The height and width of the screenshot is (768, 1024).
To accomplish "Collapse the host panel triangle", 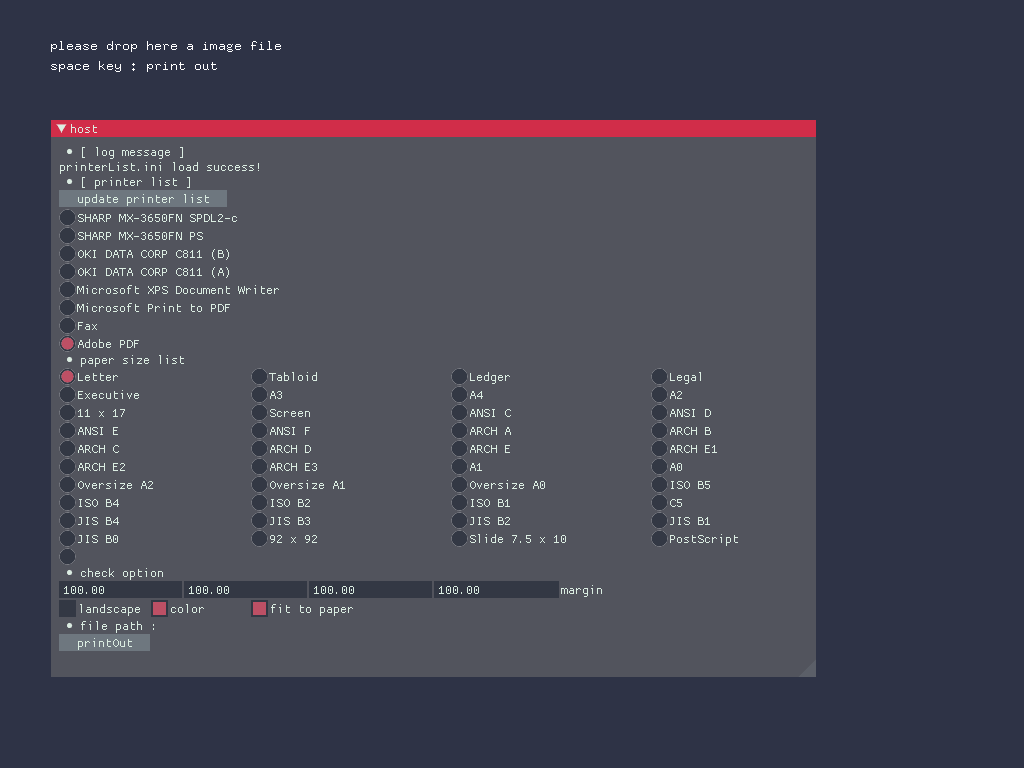I will coord(61,129).
